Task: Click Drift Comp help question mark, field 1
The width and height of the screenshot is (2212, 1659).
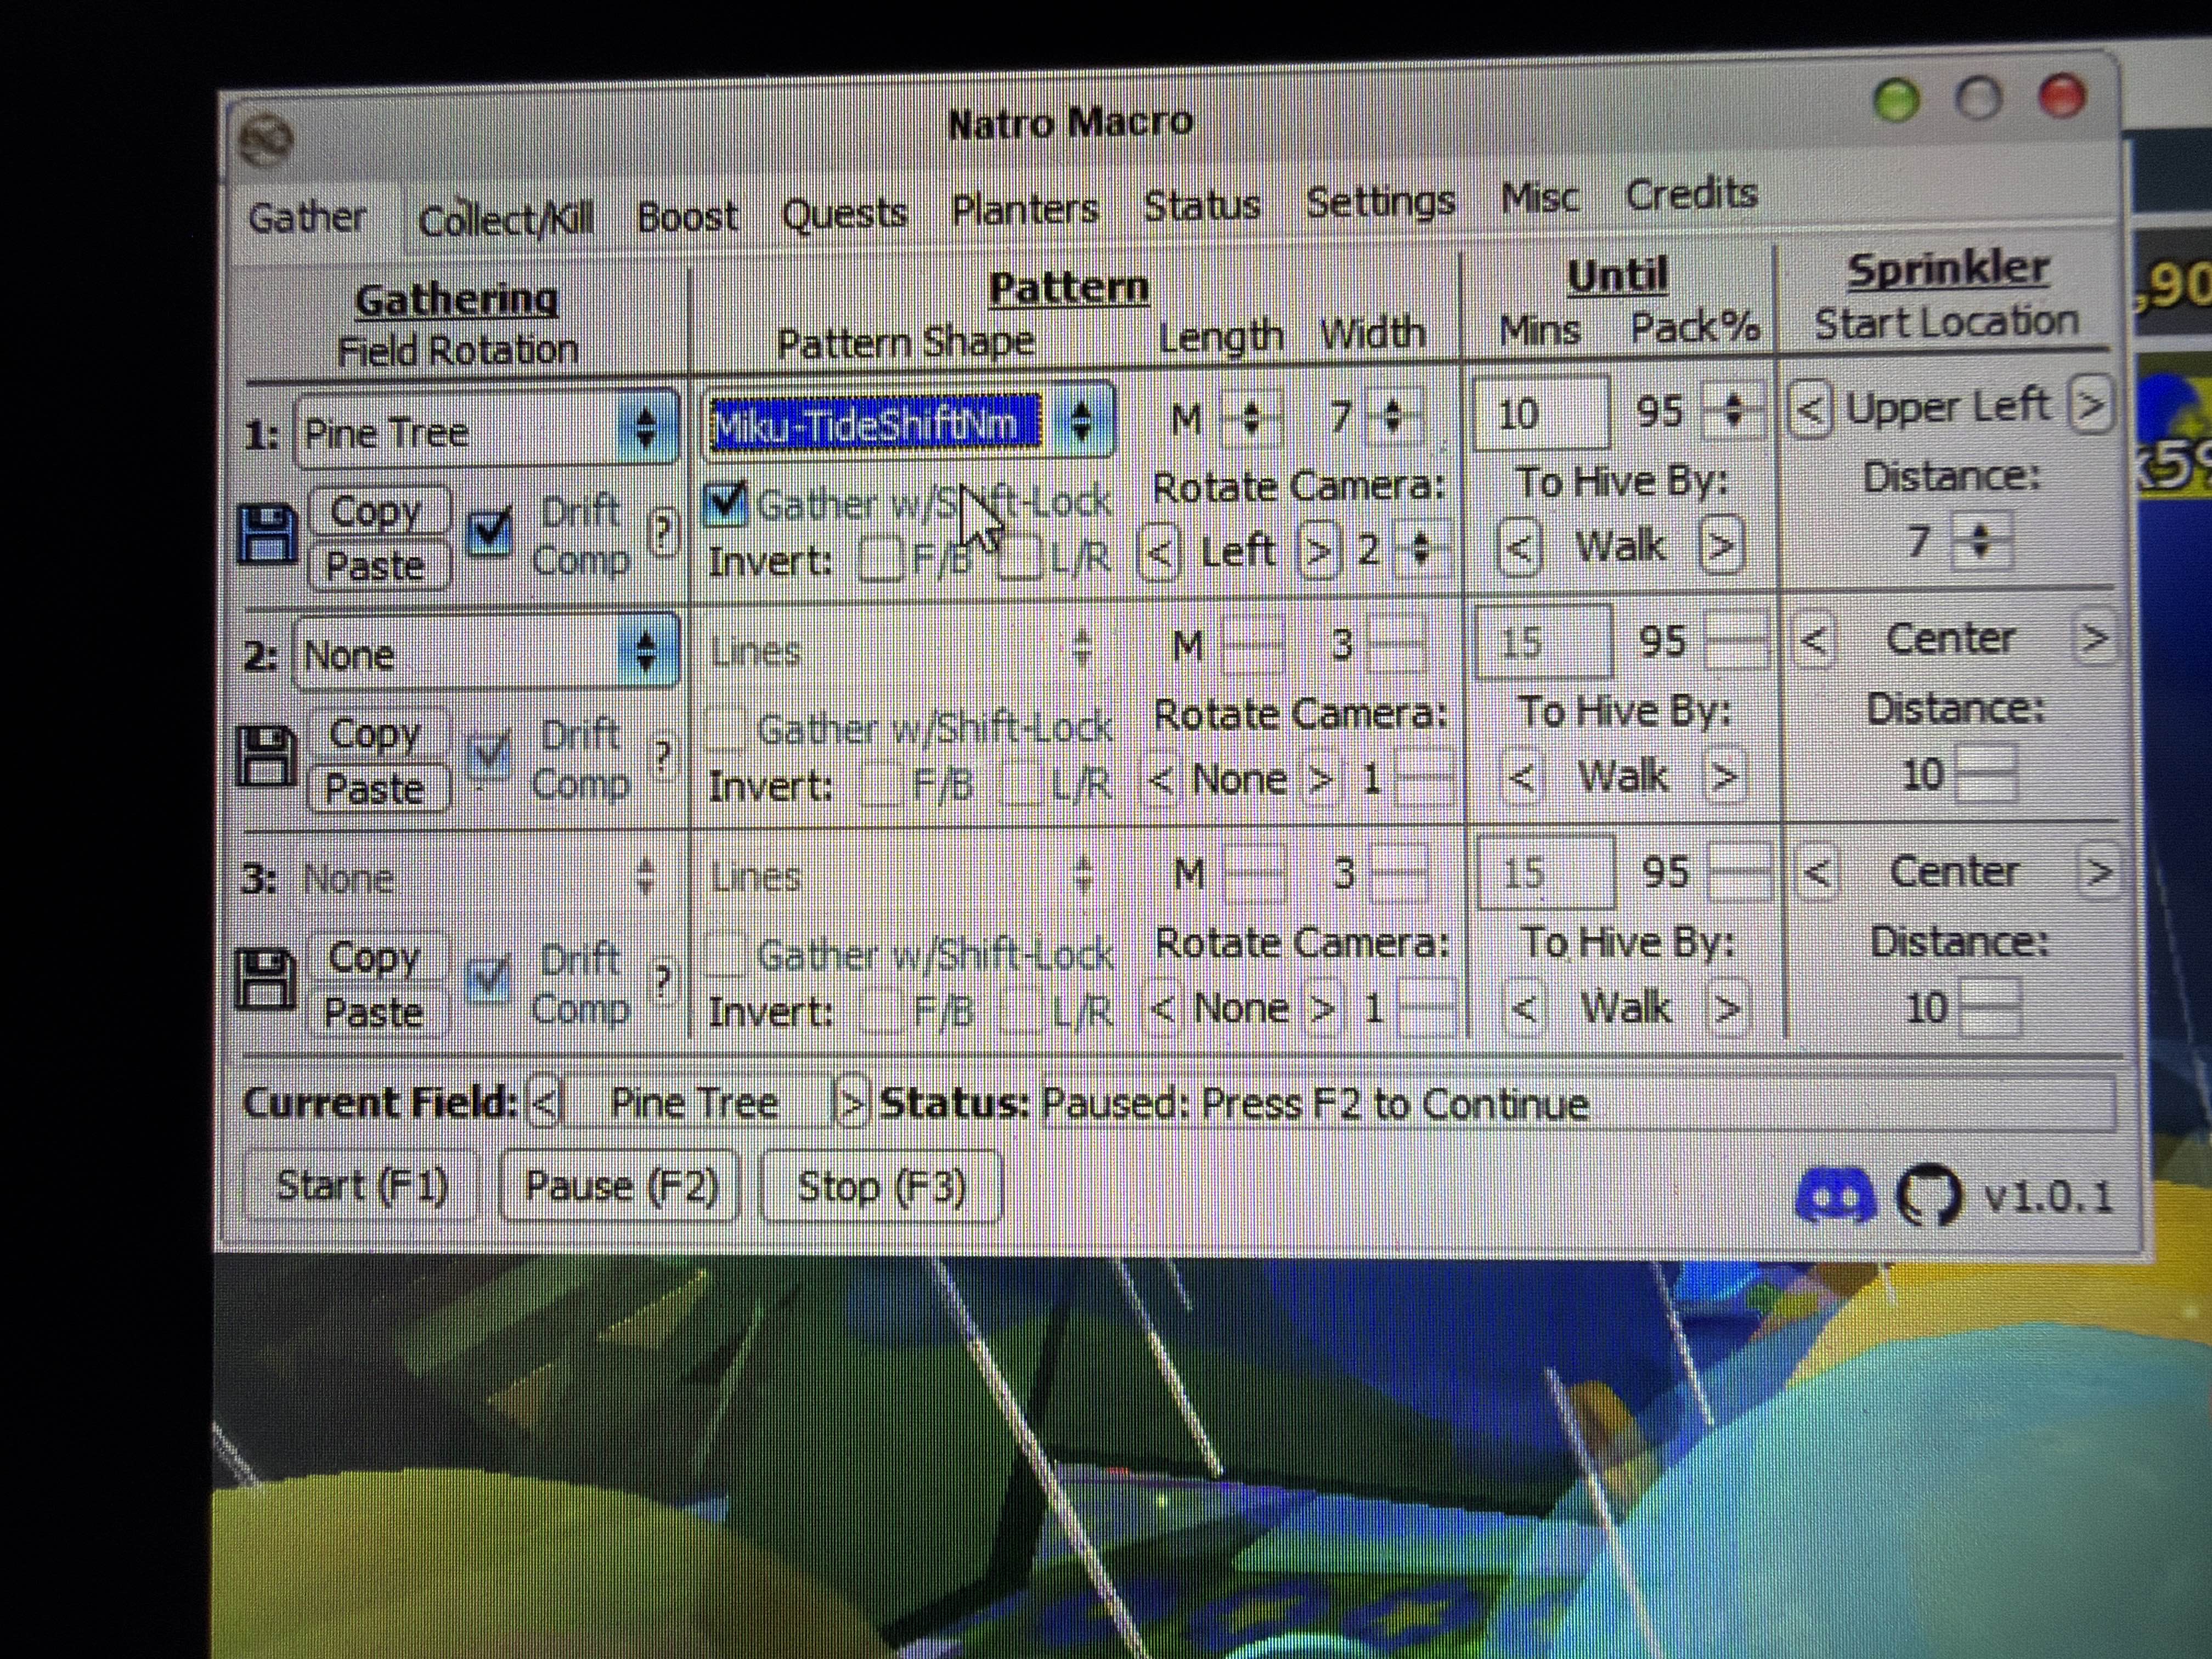Action: pos(663,533)
